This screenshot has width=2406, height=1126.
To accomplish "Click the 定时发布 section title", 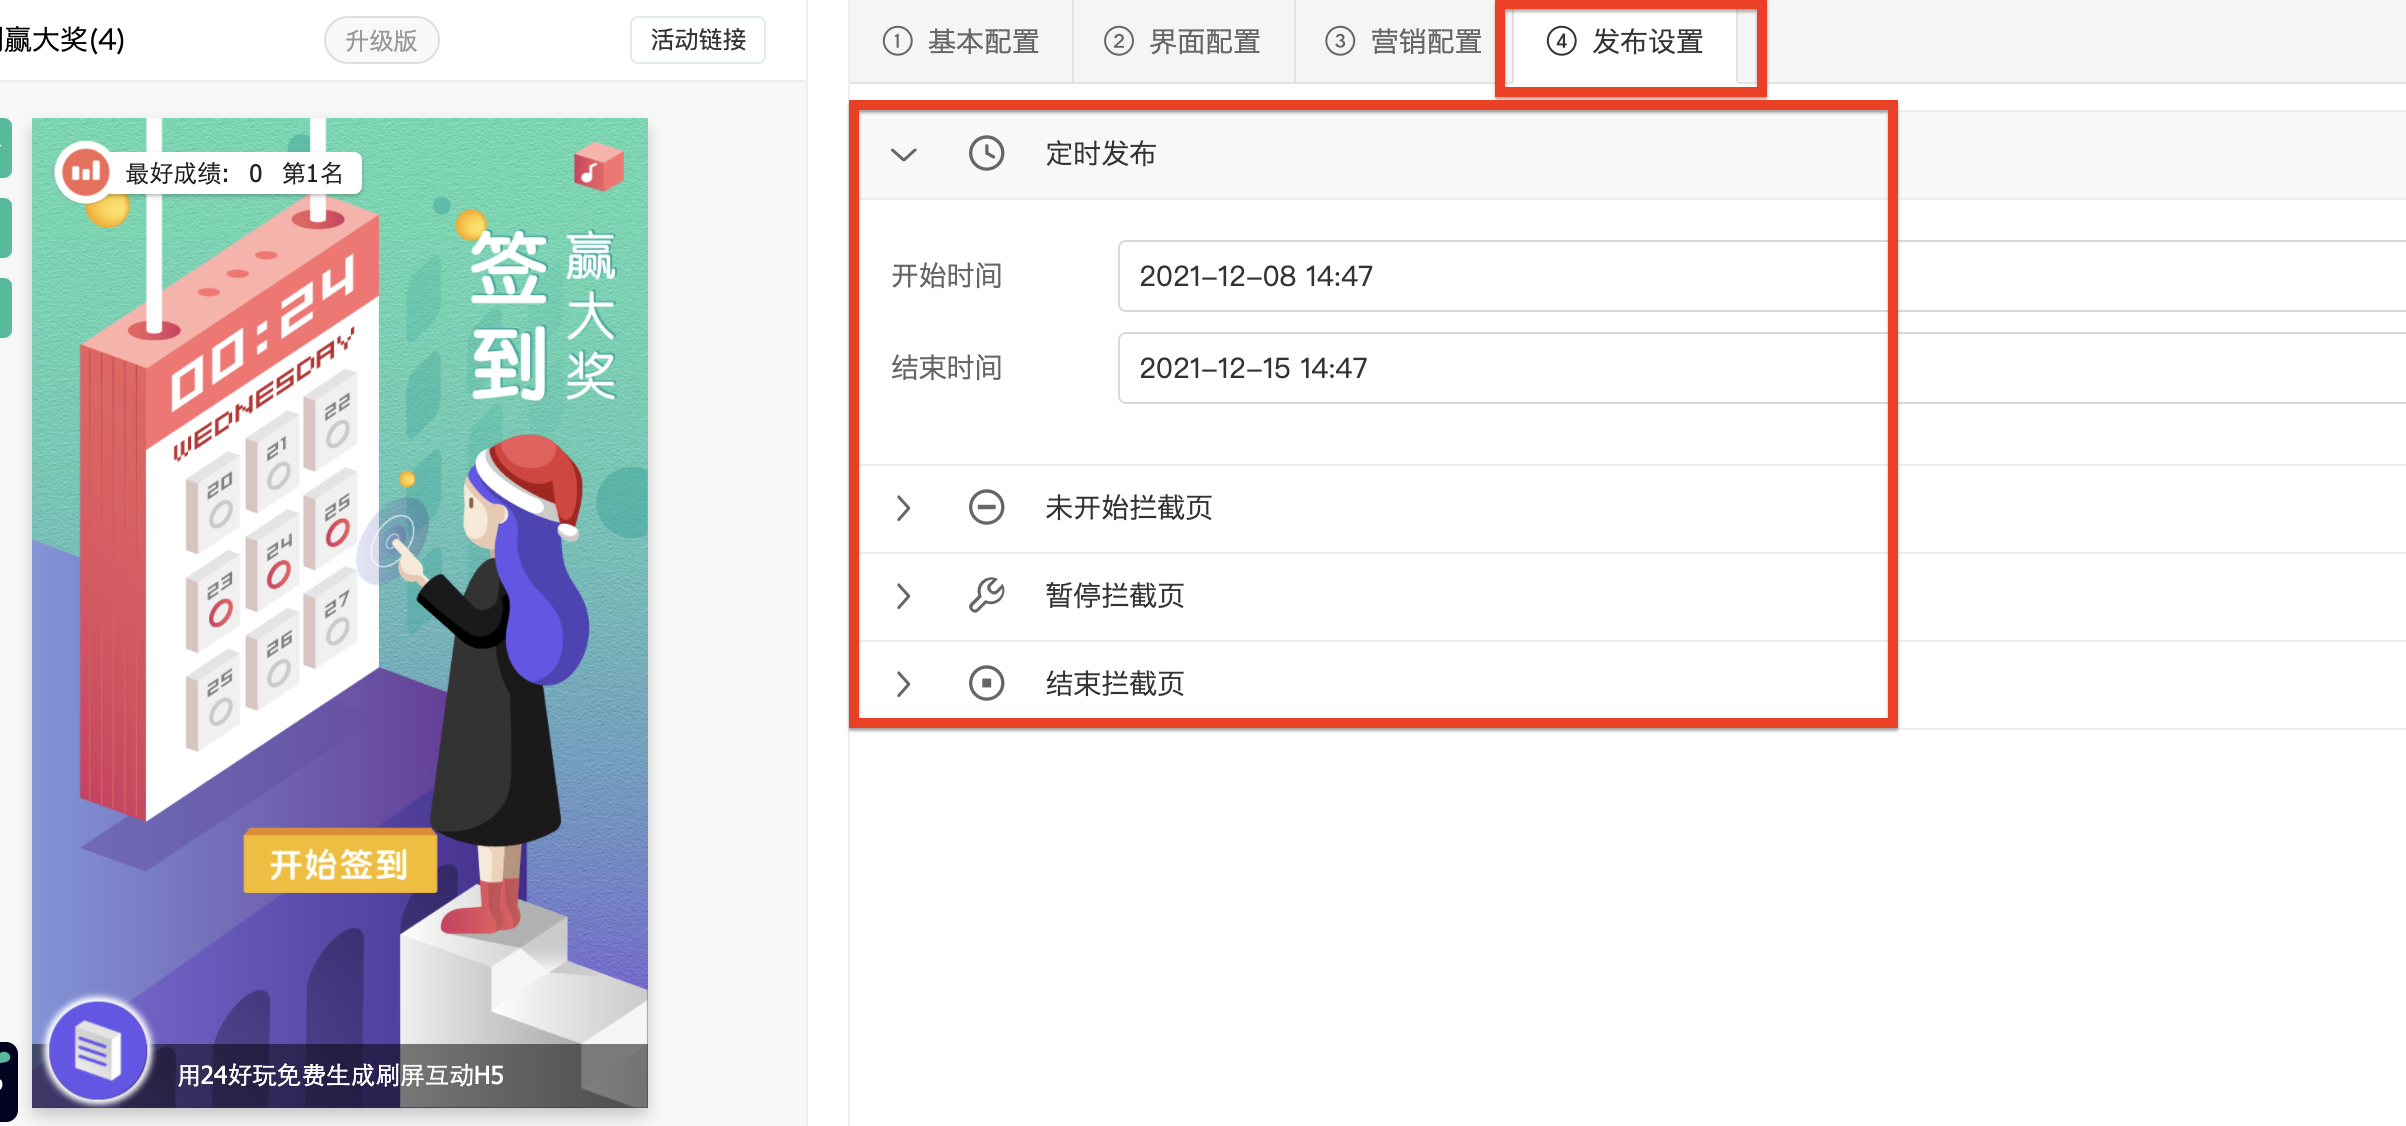I will (1101, 154).
